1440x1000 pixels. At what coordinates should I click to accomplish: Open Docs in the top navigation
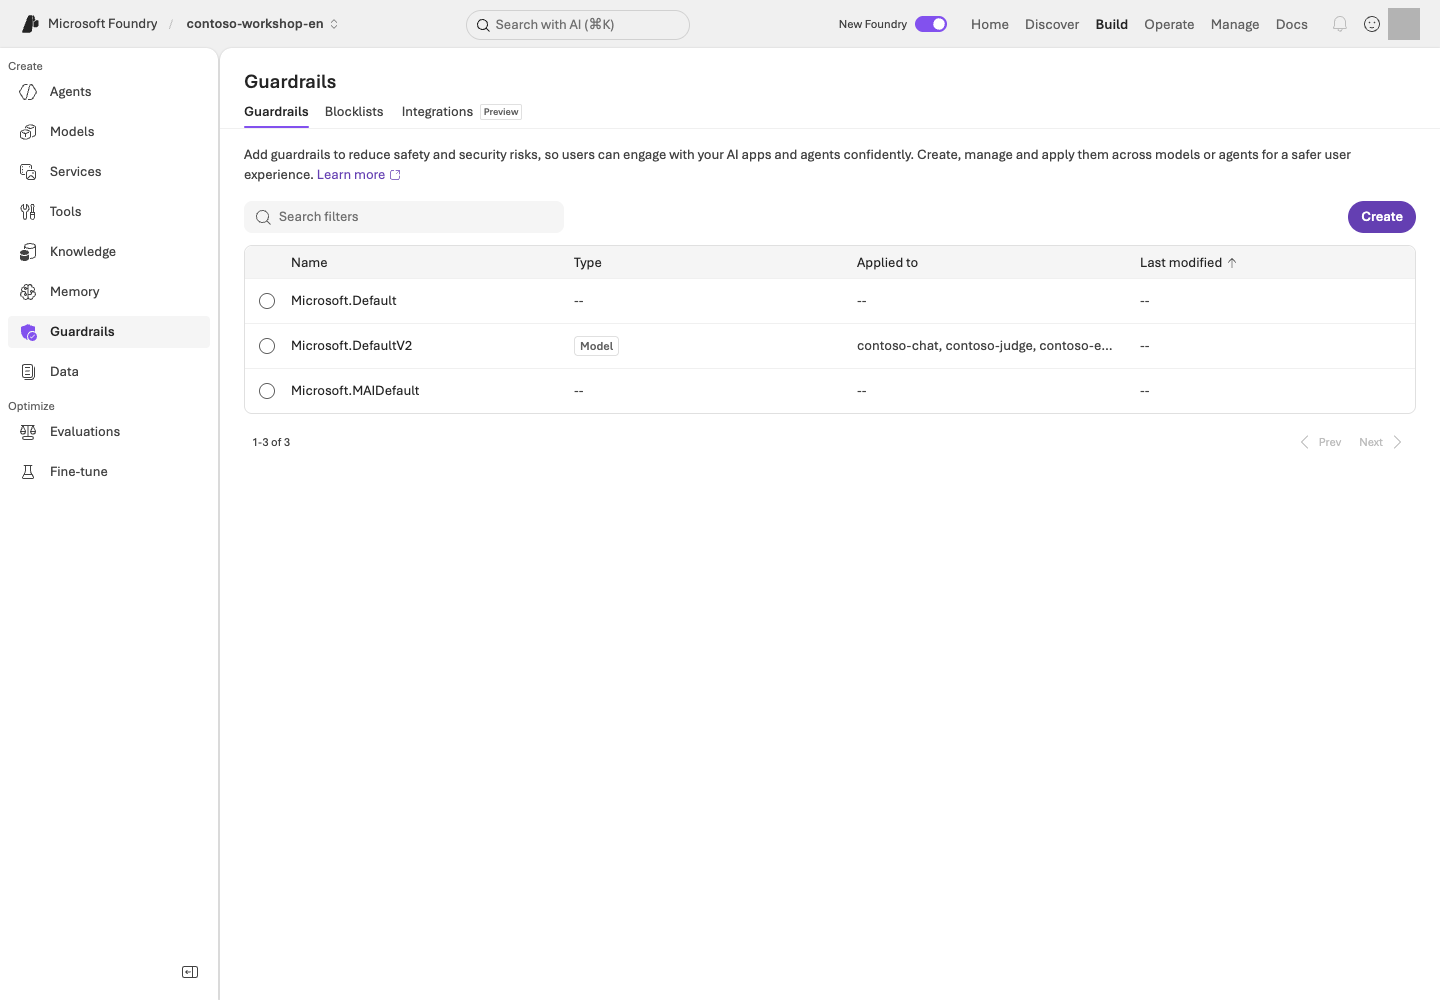(1292, 24)
